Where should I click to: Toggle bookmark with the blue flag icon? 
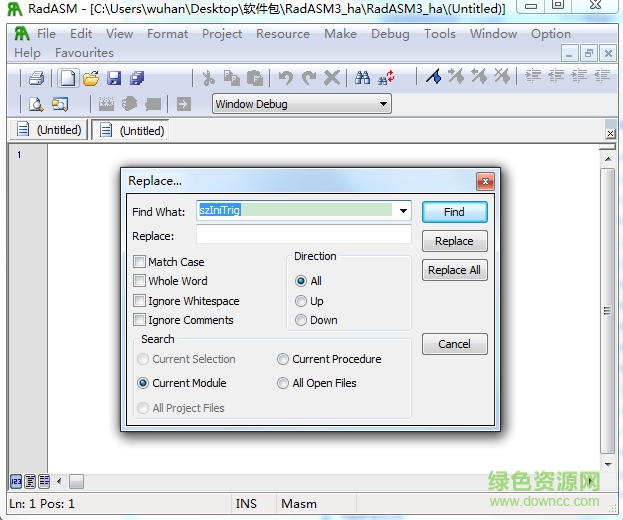coord(434,76)
